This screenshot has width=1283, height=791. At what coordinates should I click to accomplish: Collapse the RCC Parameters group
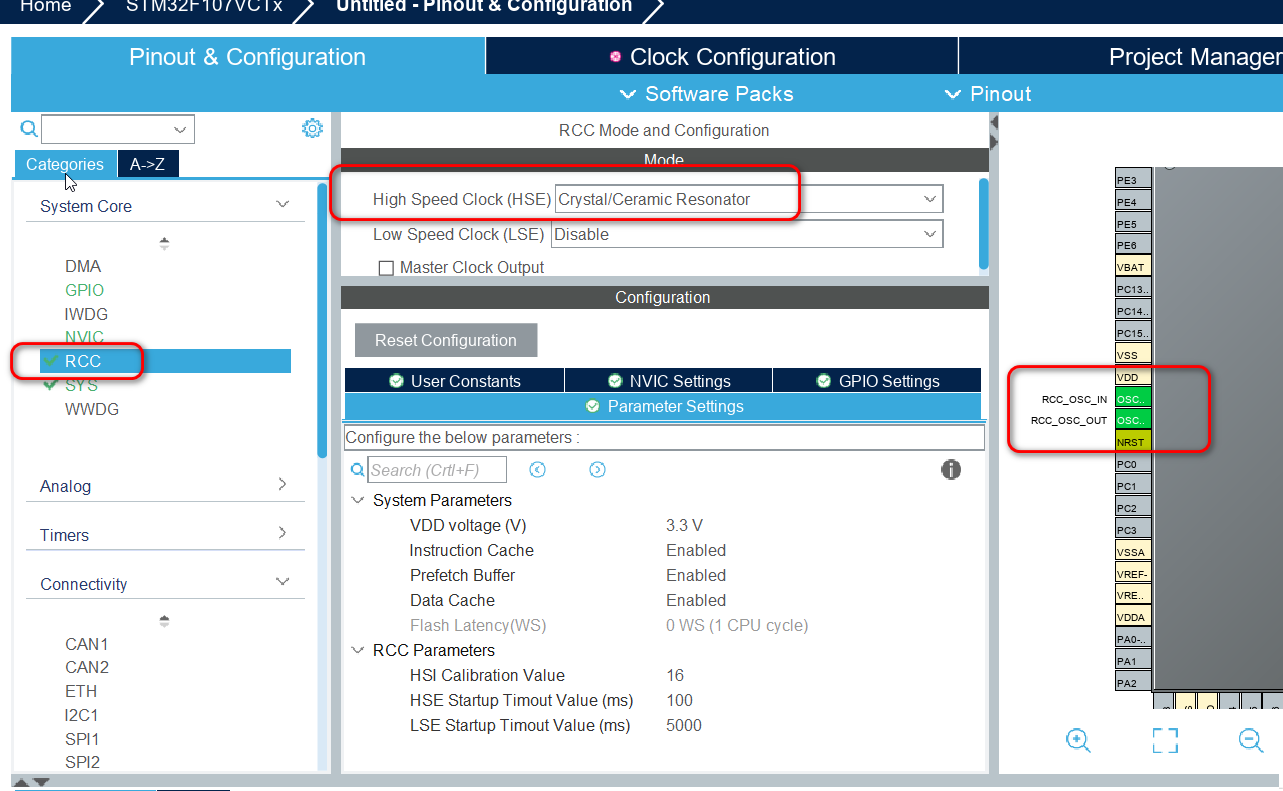tap(358, 650)
